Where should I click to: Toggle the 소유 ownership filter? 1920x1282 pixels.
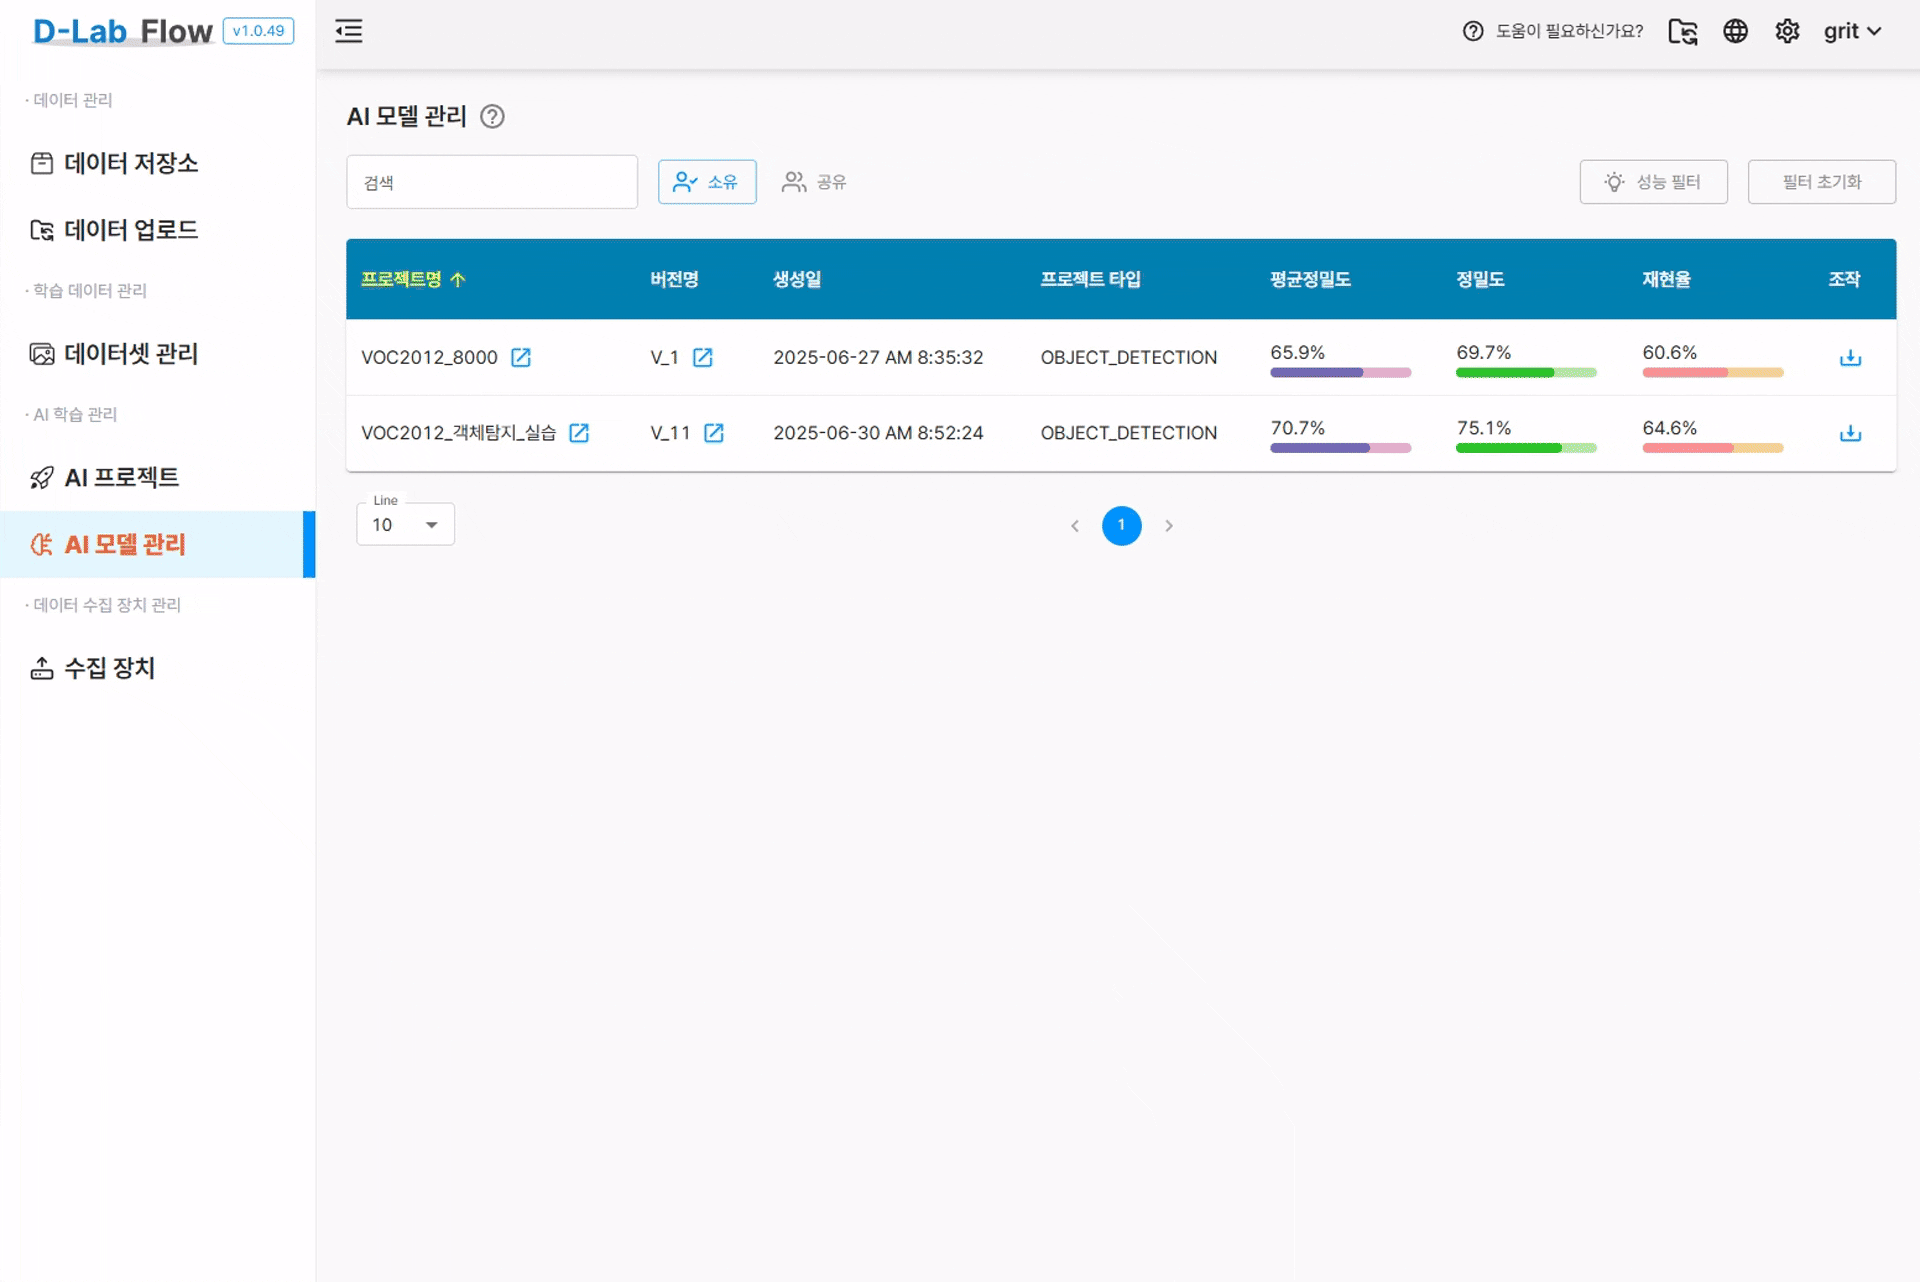tap(707, 182)
